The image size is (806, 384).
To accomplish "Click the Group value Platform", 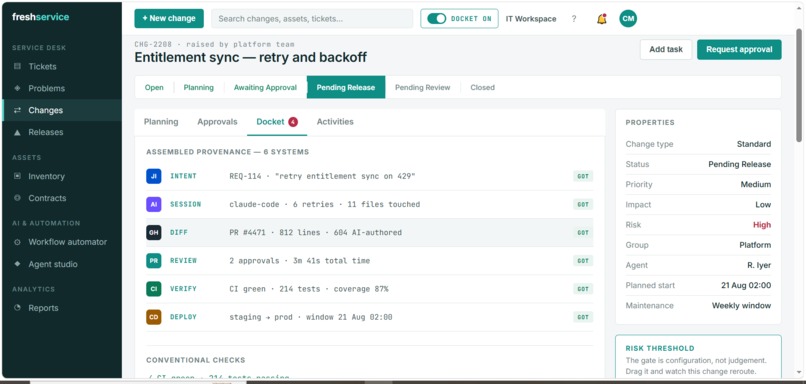I will tap(755, 245).
